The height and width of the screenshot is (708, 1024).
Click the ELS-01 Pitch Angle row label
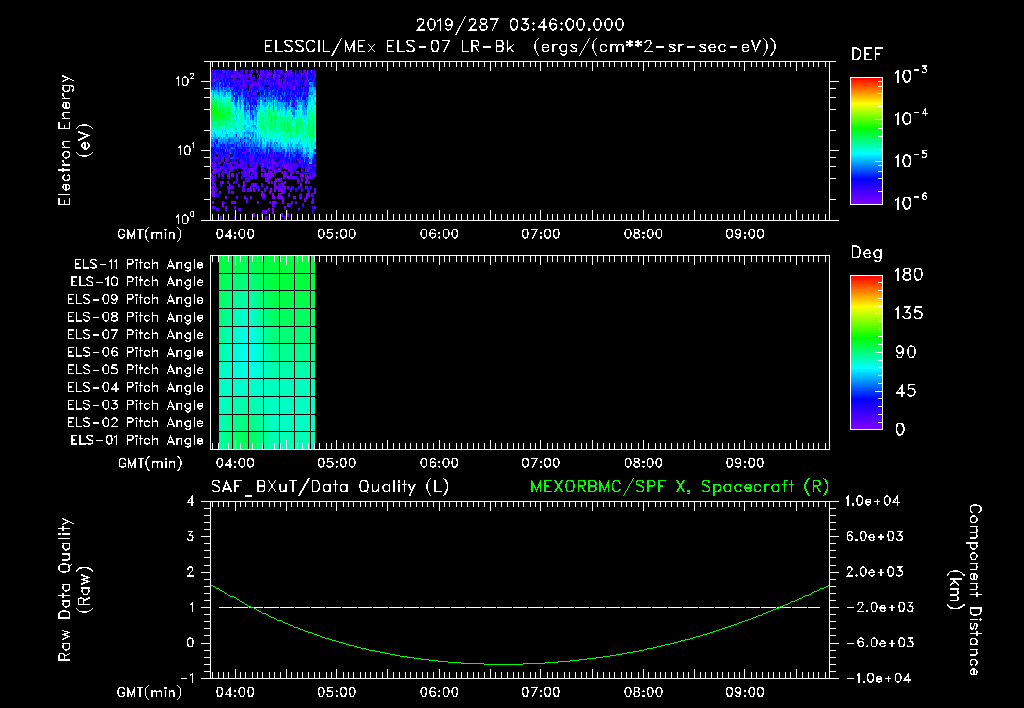(137, 440)
